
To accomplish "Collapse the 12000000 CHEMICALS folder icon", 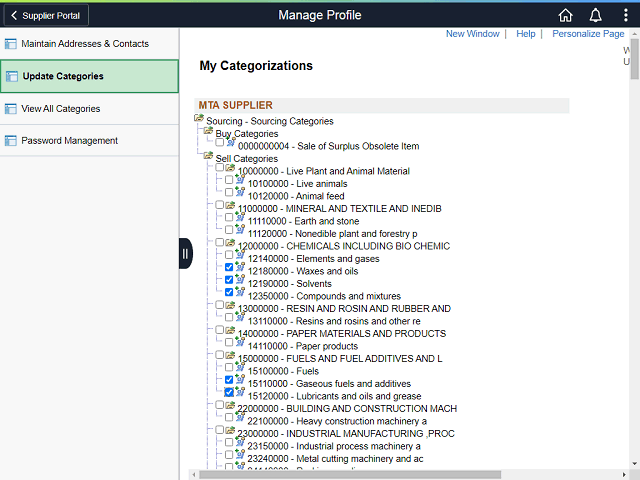I will click(x=230, y=243).
